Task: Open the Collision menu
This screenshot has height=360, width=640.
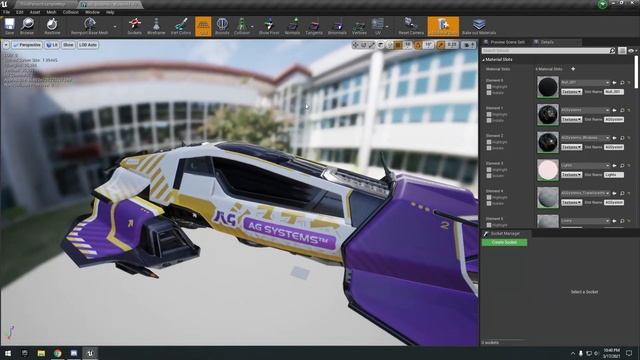Action: pyautogui.click(x=71, y=12)
